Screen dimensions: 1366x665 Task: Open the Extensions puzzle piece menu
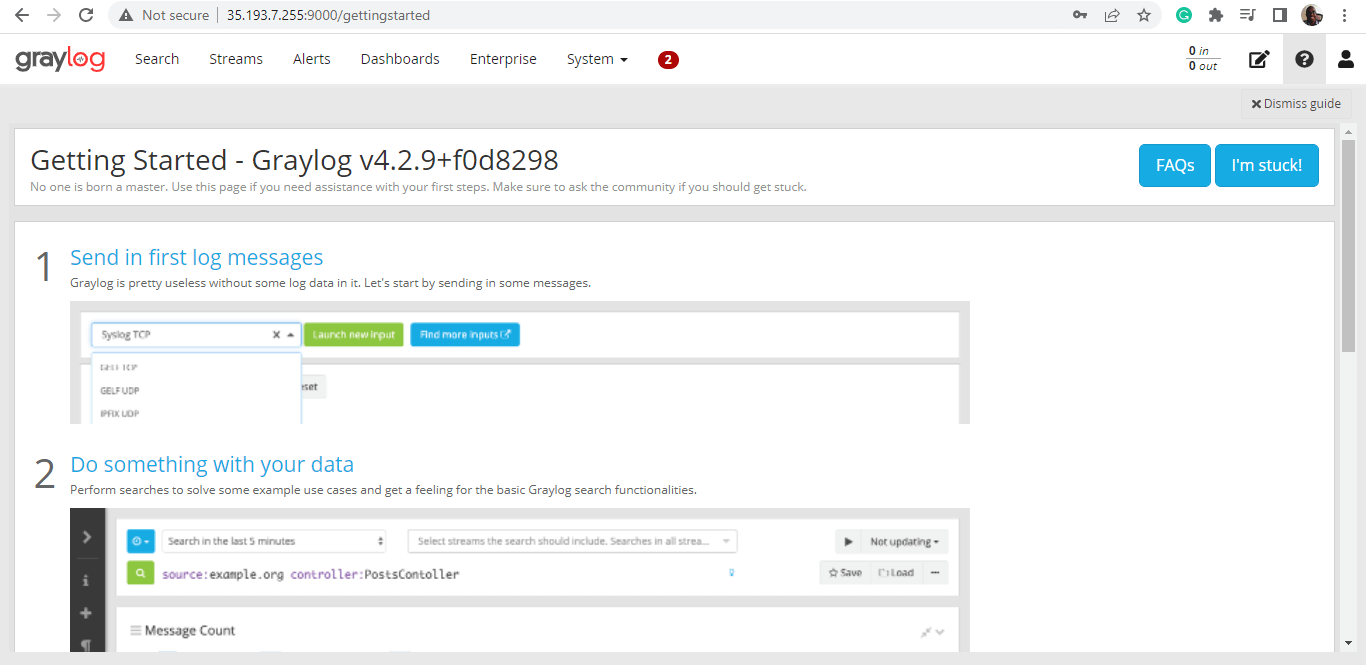click(x=1216, y=15)
